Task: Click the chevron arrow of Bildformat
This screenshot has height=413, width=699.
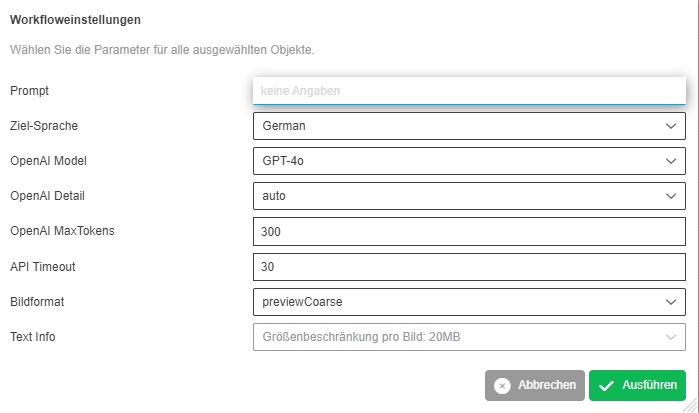Action: (x=671, y=301)
